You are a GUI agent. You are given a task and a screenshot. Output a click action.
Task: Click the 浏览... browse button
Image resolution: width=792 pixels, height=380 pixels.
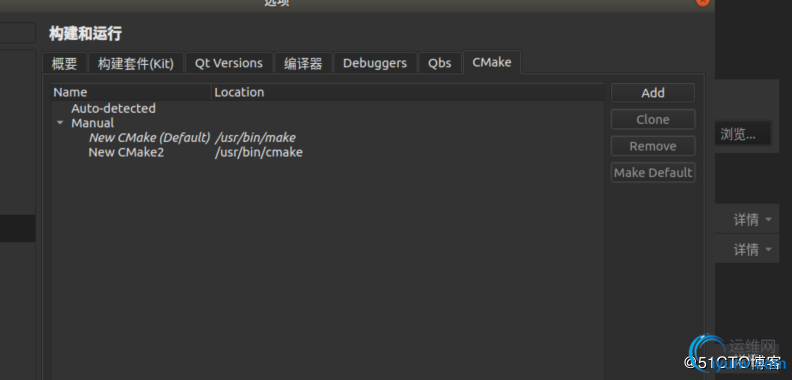point(743,134)
